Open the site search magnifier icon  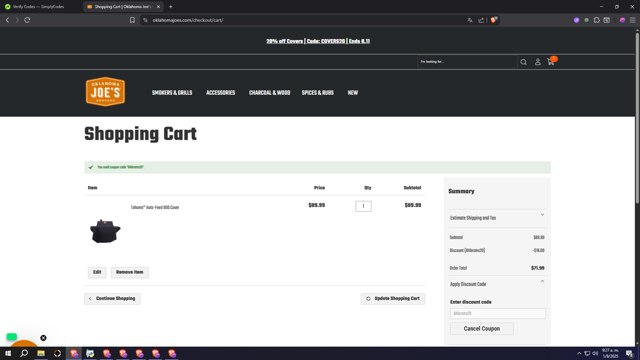tap(523, 62)
